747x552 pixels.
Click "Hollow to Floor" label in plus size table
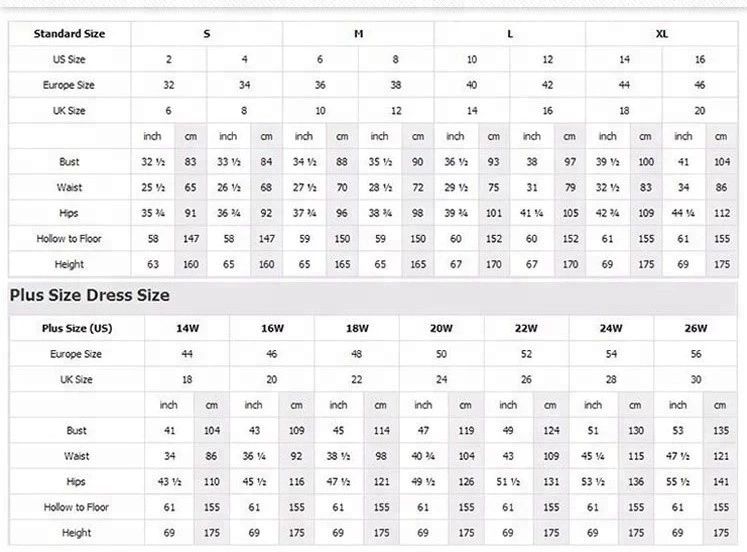(77, 508)
